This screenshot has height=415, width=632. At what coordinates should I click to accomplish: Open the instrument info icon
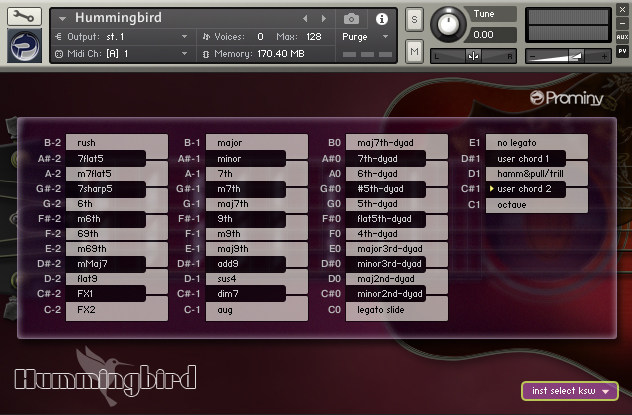382,19
